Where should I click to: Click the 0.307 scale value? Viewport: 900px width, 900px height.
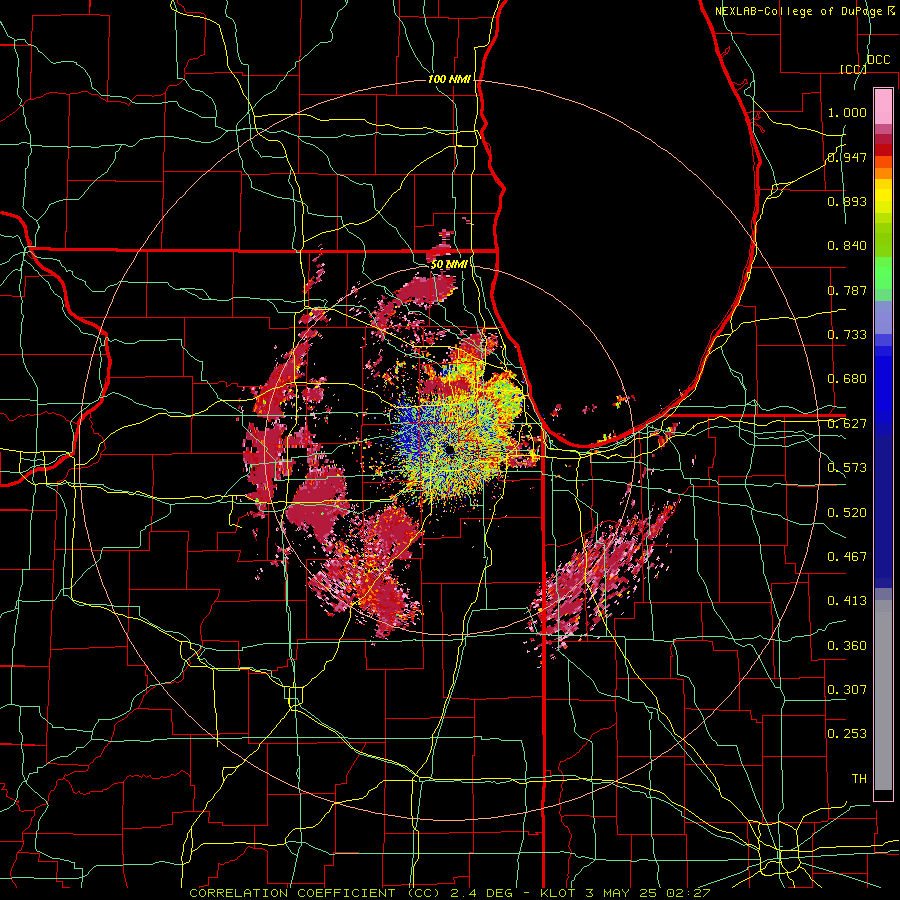pyautogui.click(x=847, y=690)
